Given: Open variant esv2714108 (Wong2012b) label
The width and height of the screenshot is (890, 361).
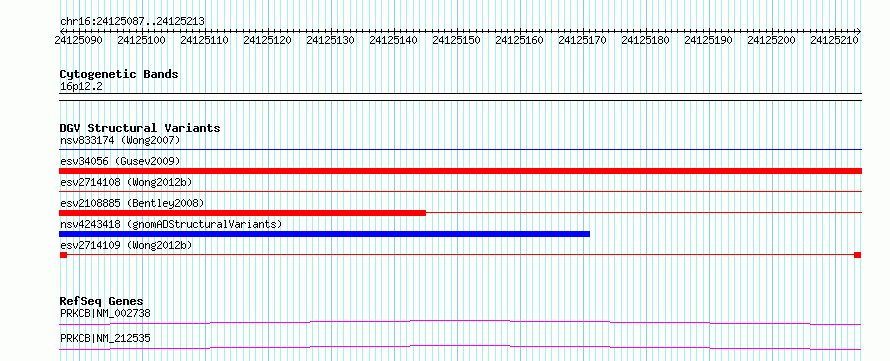Looking at the screenshot, I should [x=126, y=182].
